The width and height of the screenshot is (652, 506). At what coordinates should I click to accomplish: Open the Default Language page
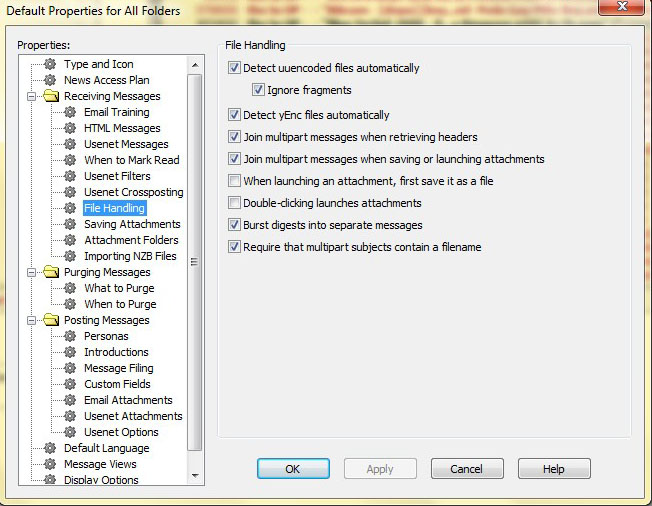coord(106,448)
